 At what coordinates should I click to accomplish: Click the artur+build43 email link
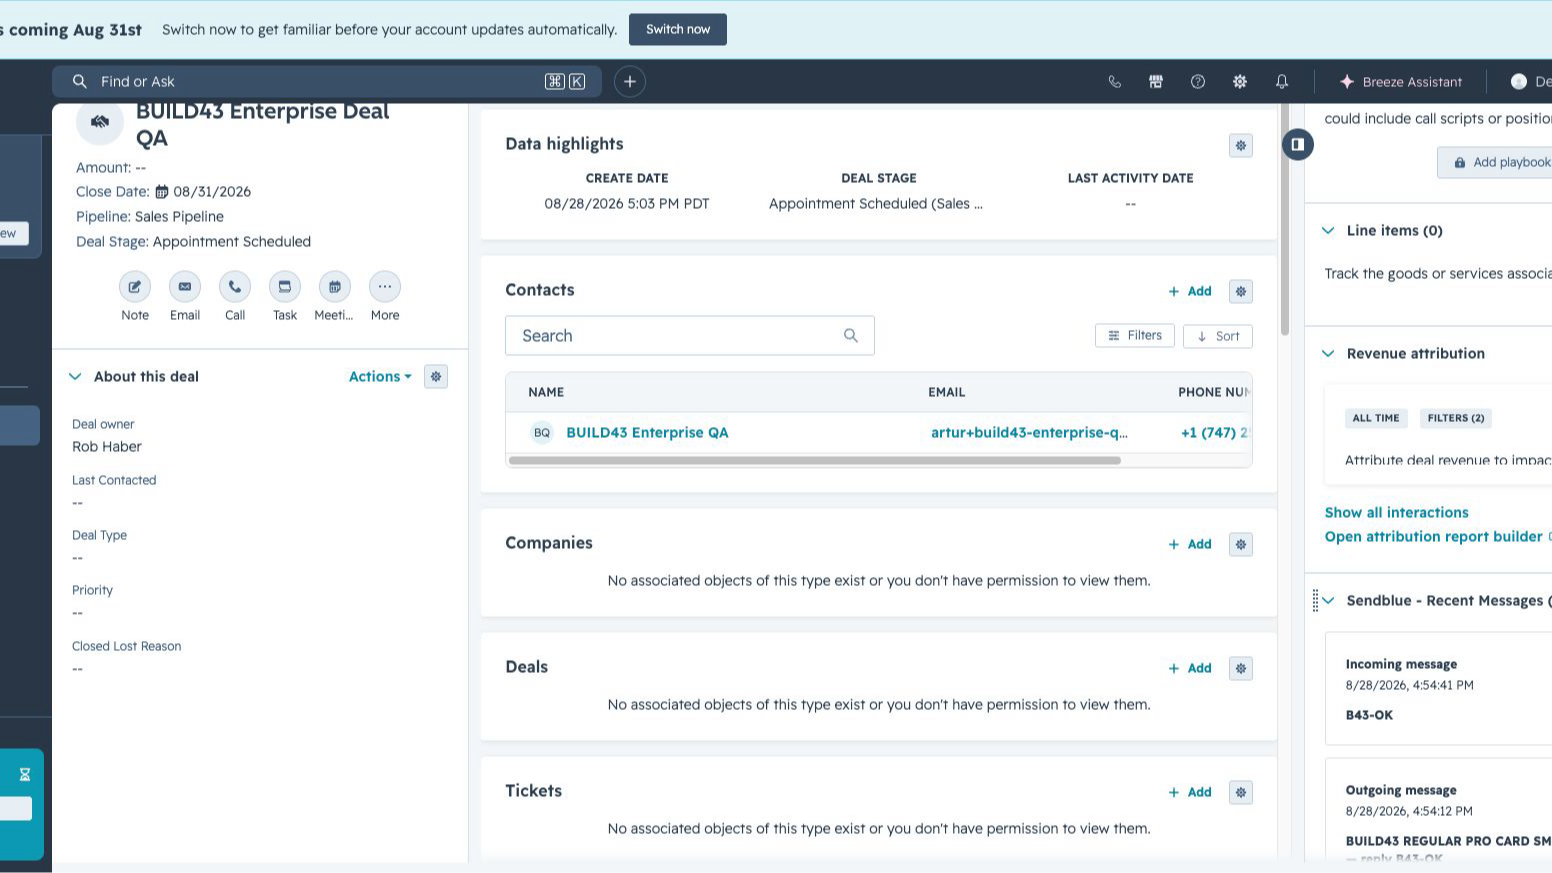1029,433
